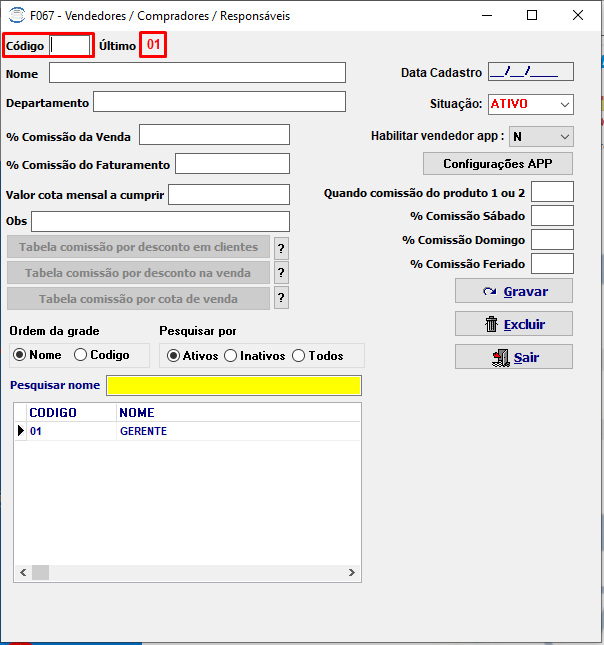Click into the Departamento text field
Screen dimensions: 604x645
219,102
